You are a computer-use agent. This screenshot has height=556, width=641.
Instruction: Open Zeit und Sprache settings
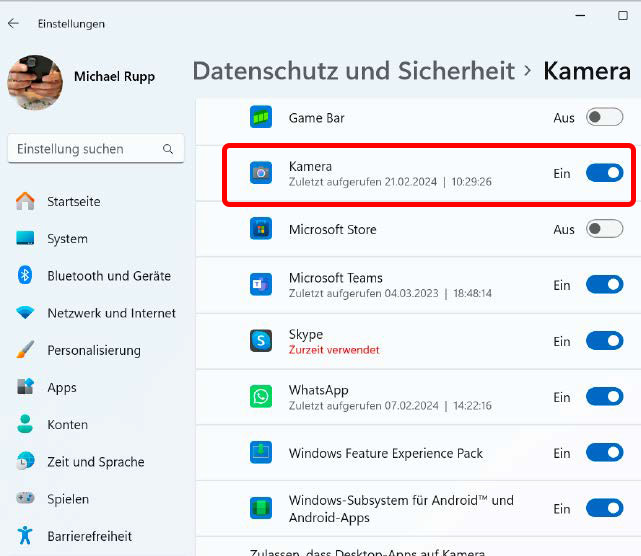pos(96,462)
